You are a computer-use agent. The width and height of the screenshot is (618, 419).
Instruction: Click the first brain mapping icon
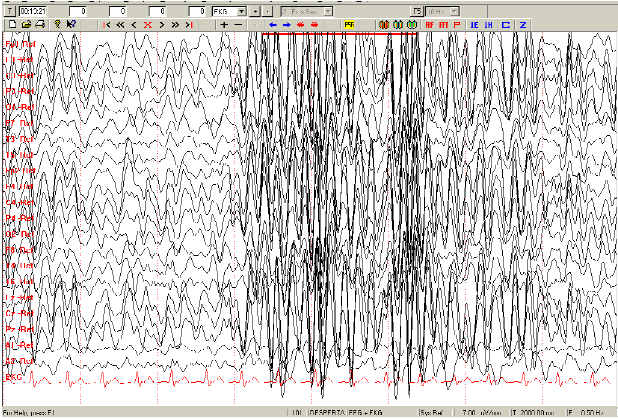coord(384,25)
